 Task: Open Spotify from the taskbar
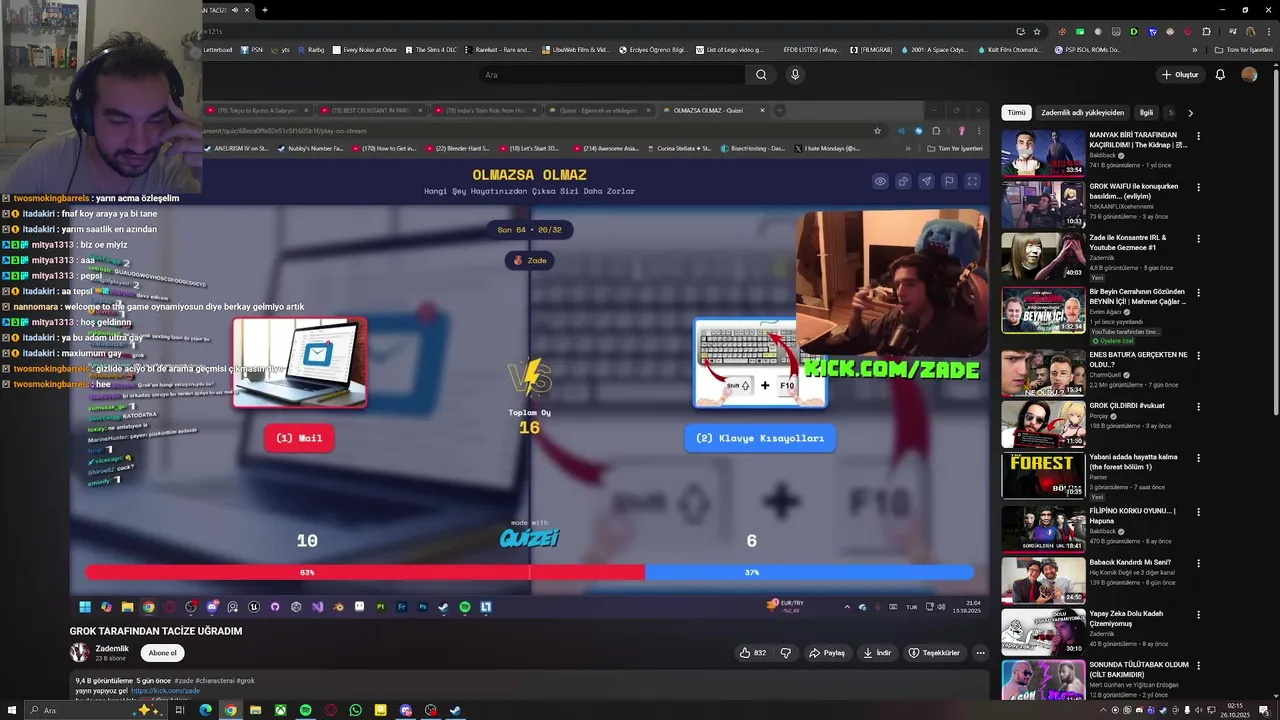pos(305,711)
